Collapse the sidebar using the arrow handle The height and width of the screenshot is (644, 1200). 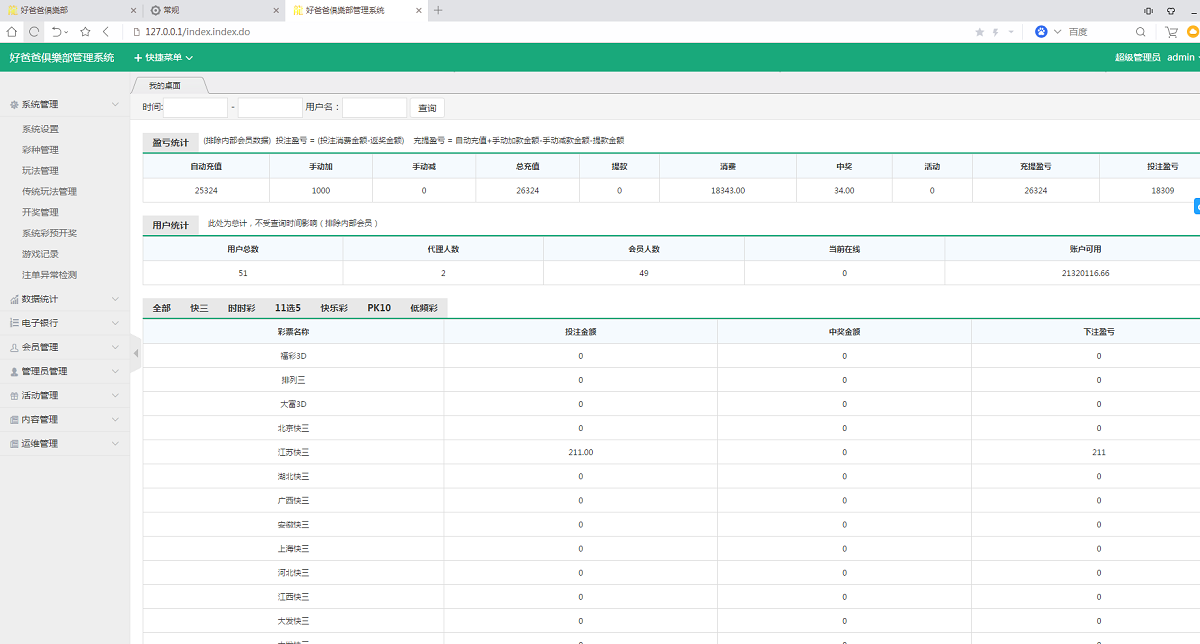click(x=136, y=353)
